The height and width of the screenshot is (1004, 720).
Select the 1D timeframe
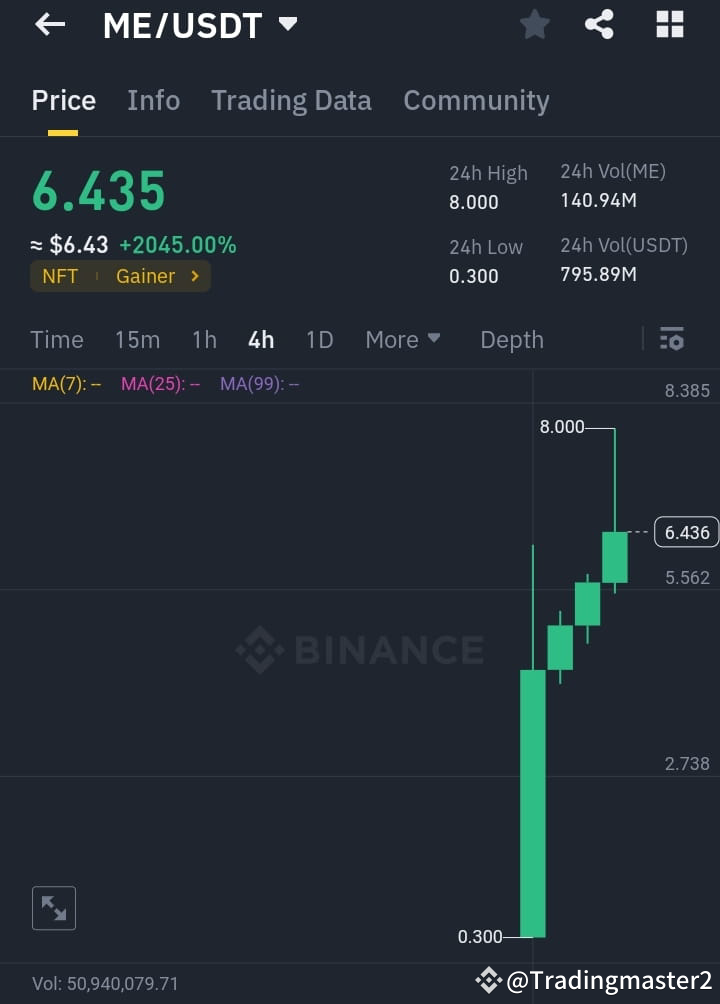coord(319,339)
